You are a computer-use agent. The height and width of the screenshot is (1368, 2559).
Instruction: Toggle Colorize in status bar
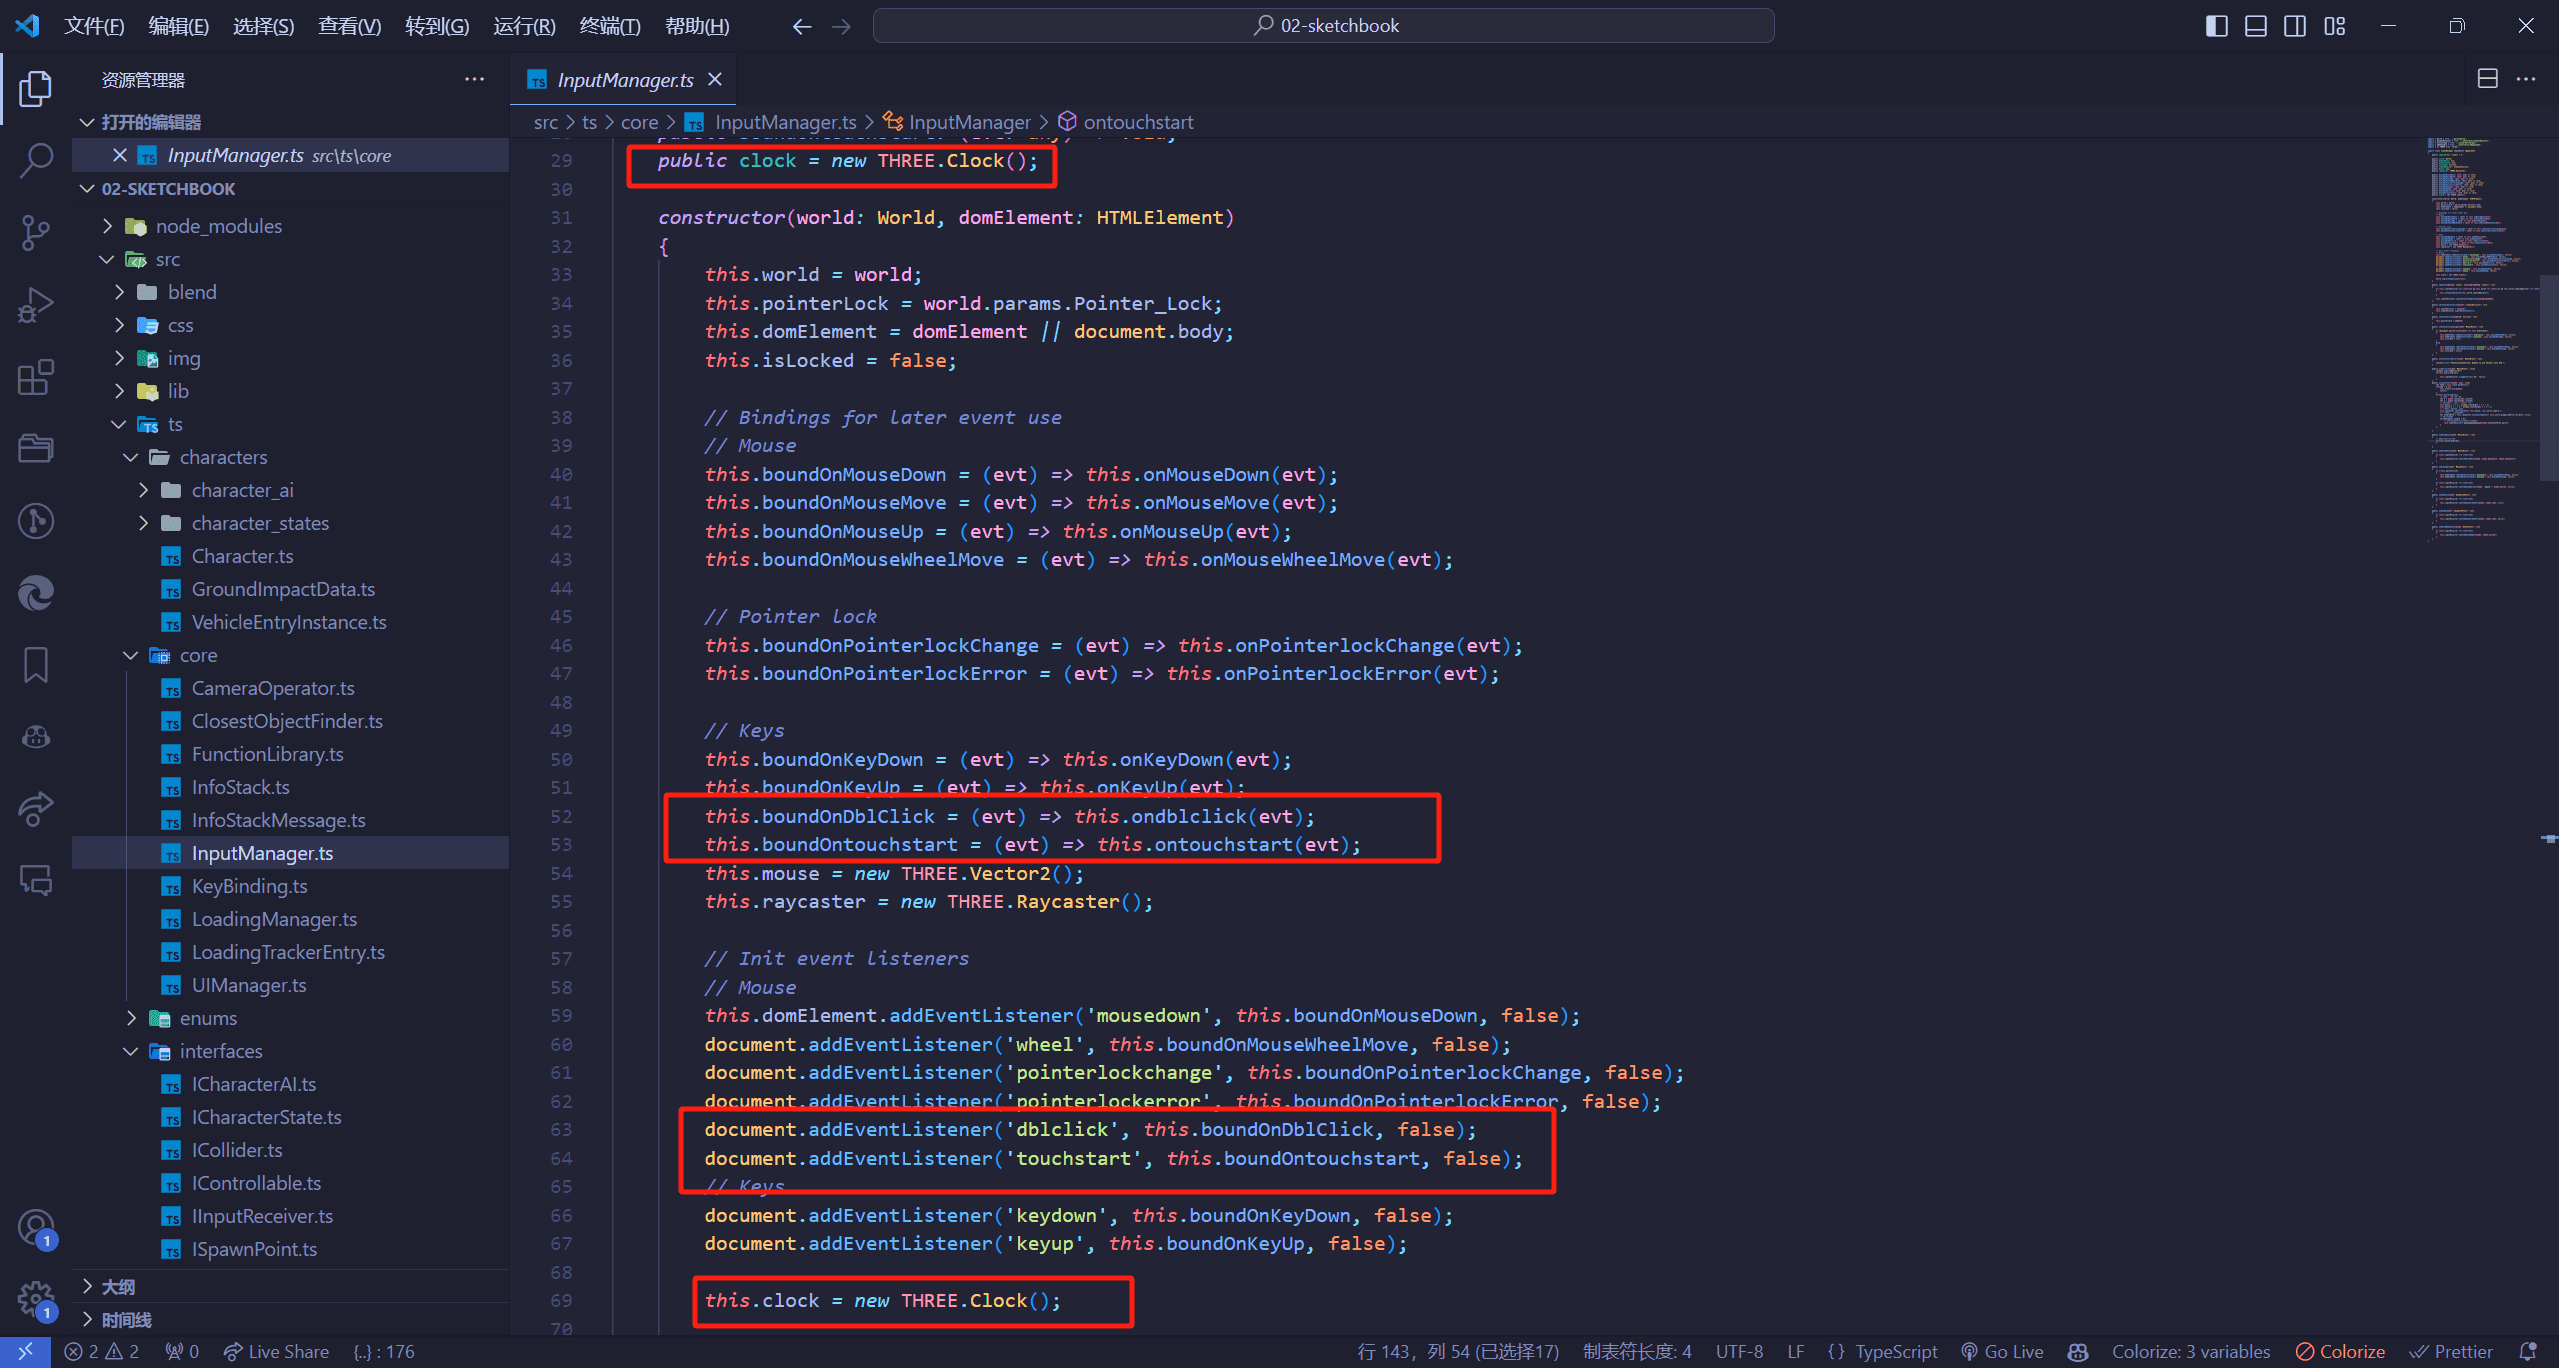point(2340,1351)
